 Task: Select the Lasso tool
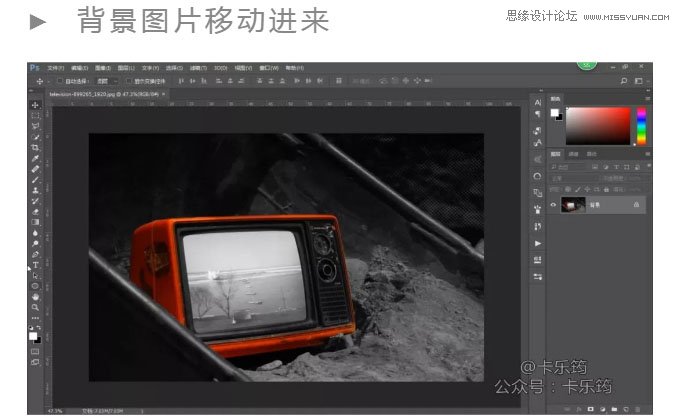point(36,126)
